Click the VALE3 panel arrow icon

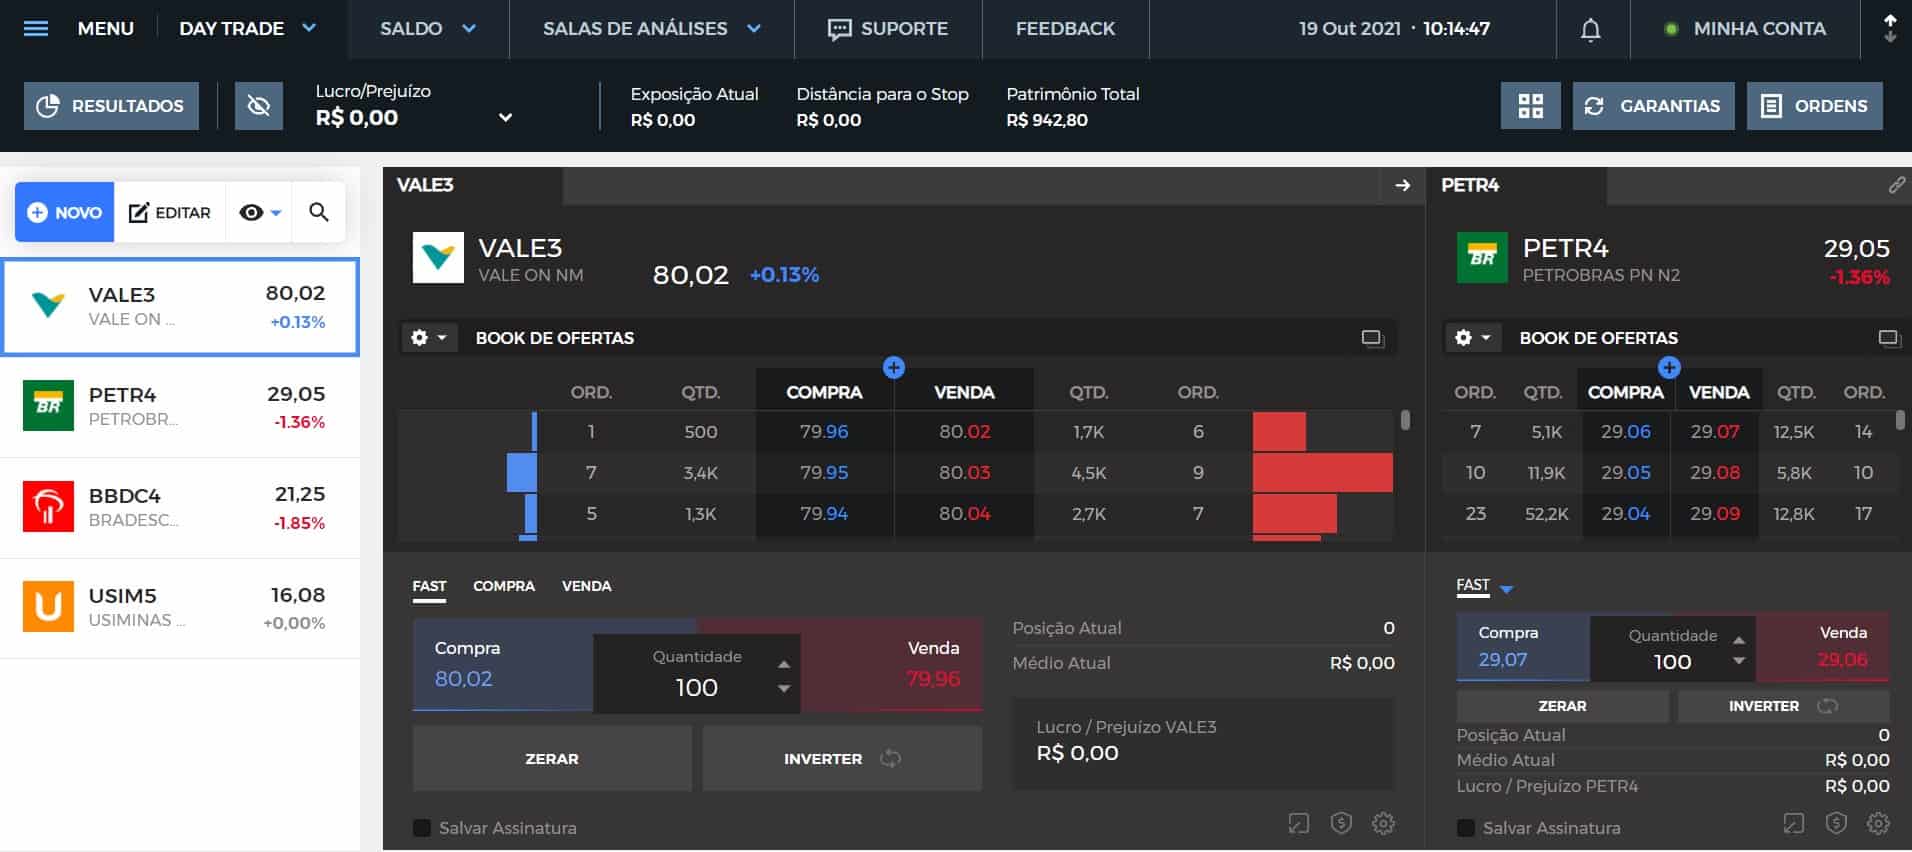click(x=1402, y=185)
